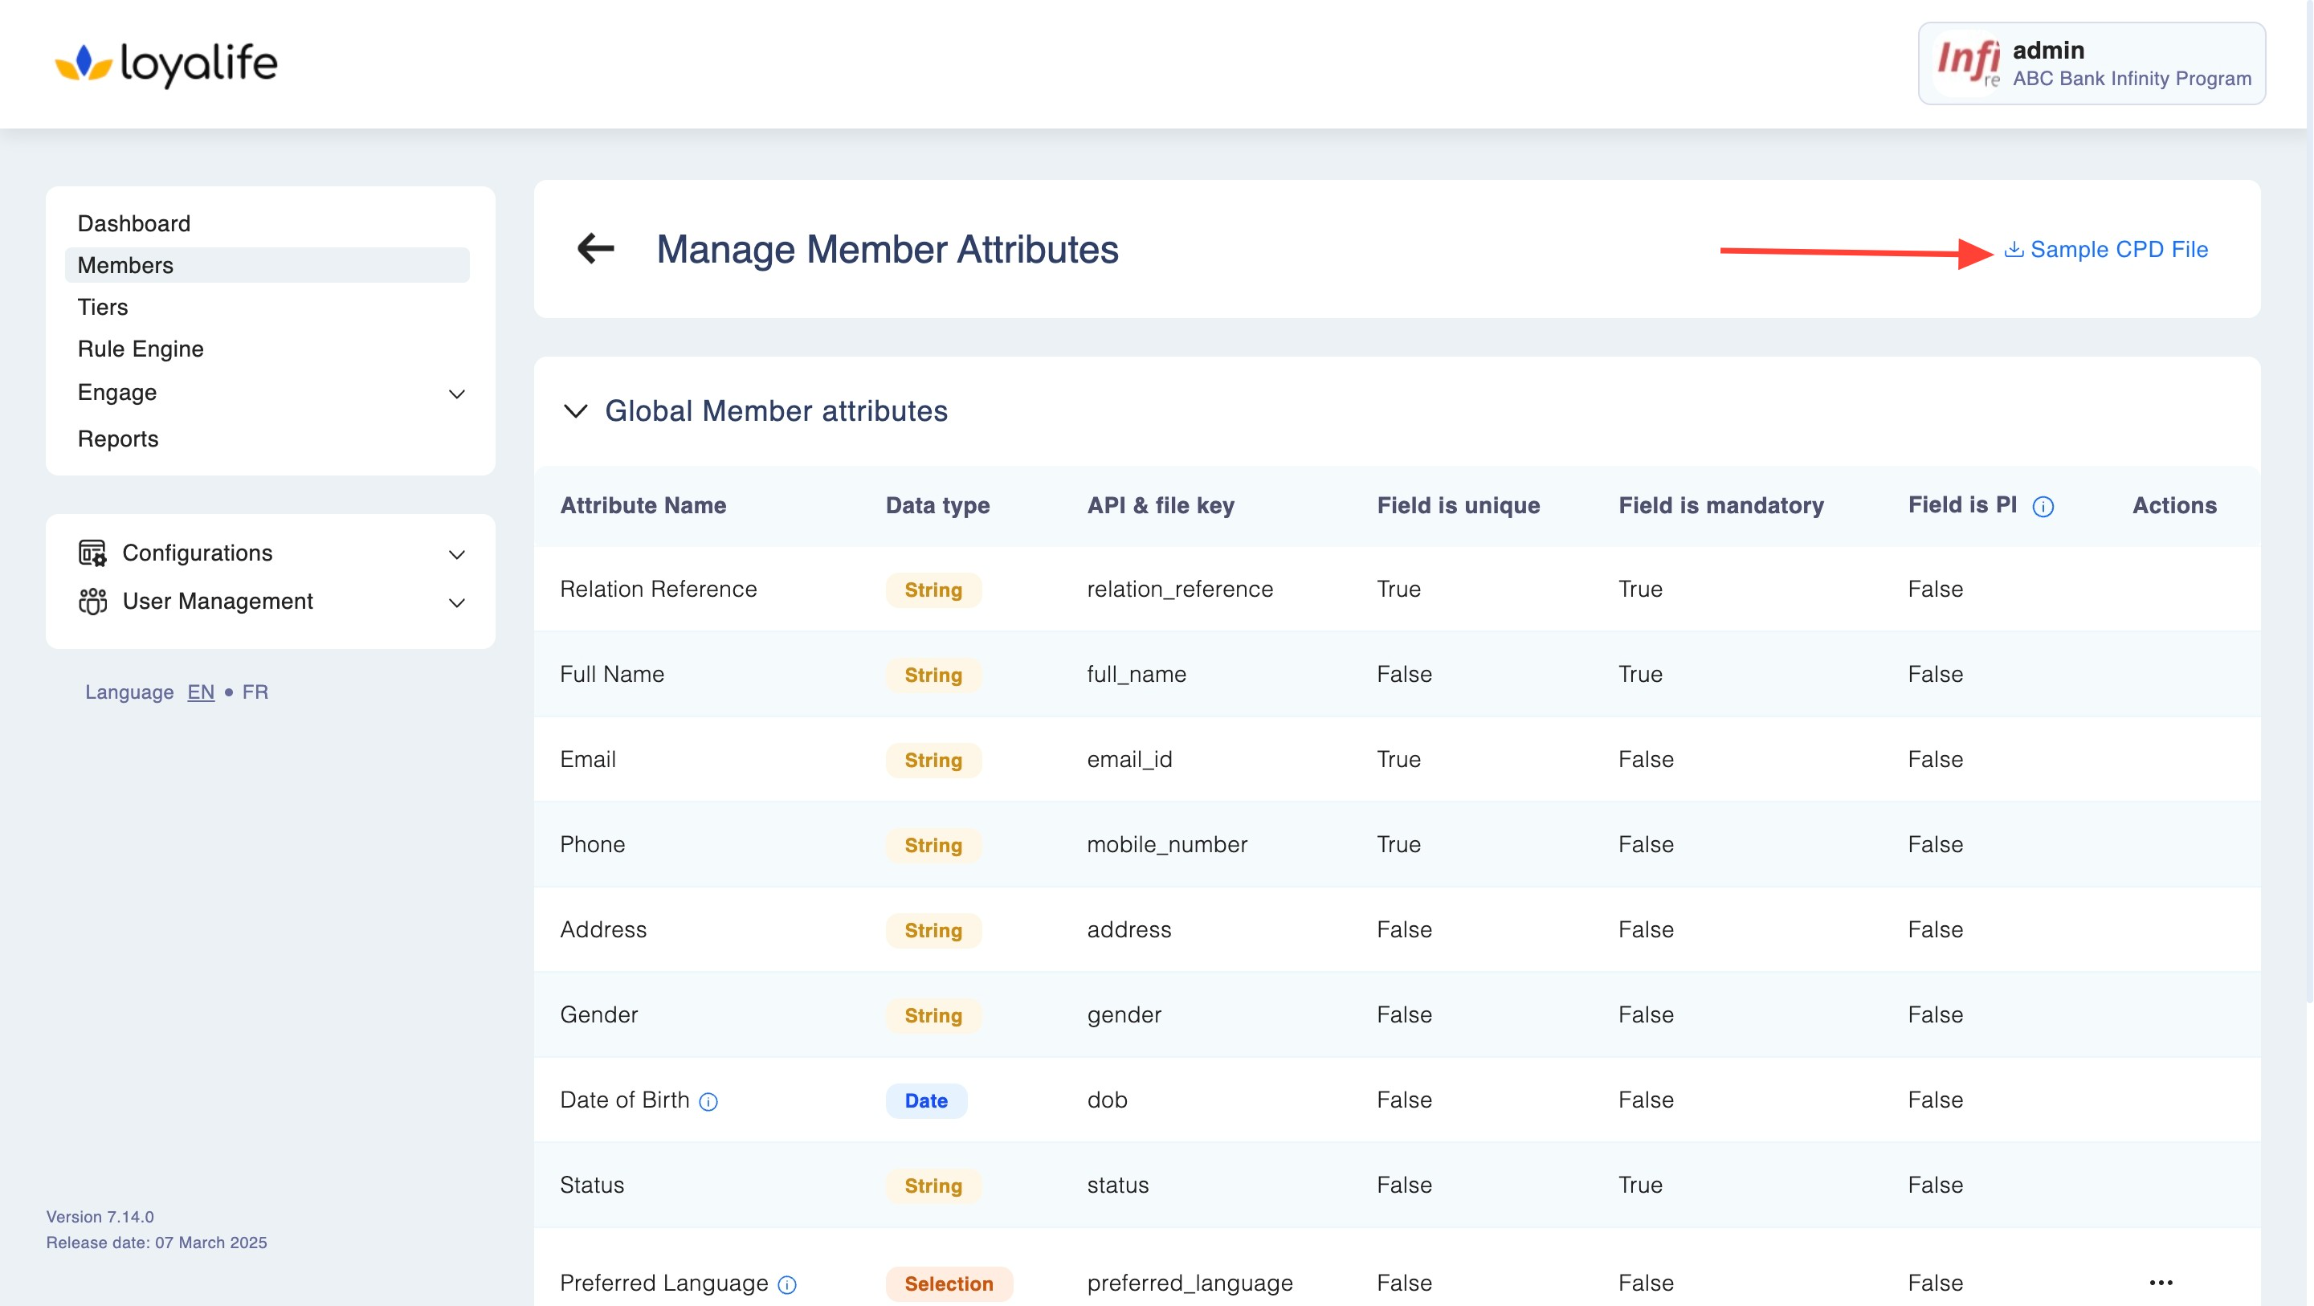Click the loyalife logo
2314x1306 pixels.
click(x=166, y=64)
